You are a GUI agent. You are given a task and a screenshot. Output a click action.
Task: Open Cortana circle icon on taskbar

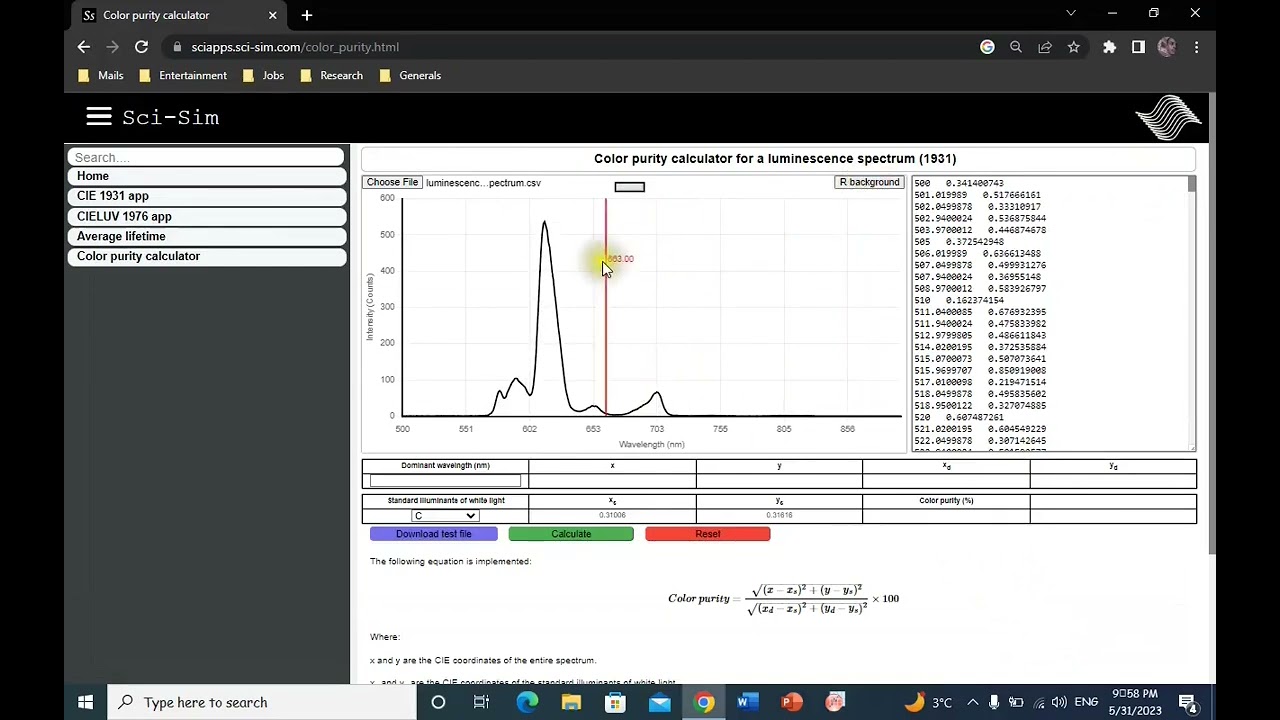point(438,702)
